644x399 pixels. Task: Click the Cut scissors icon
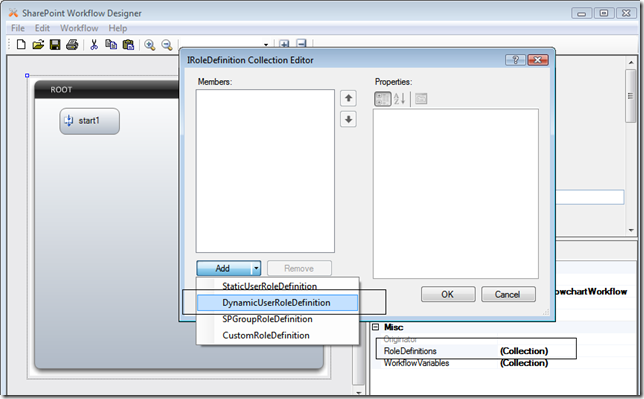94,44
